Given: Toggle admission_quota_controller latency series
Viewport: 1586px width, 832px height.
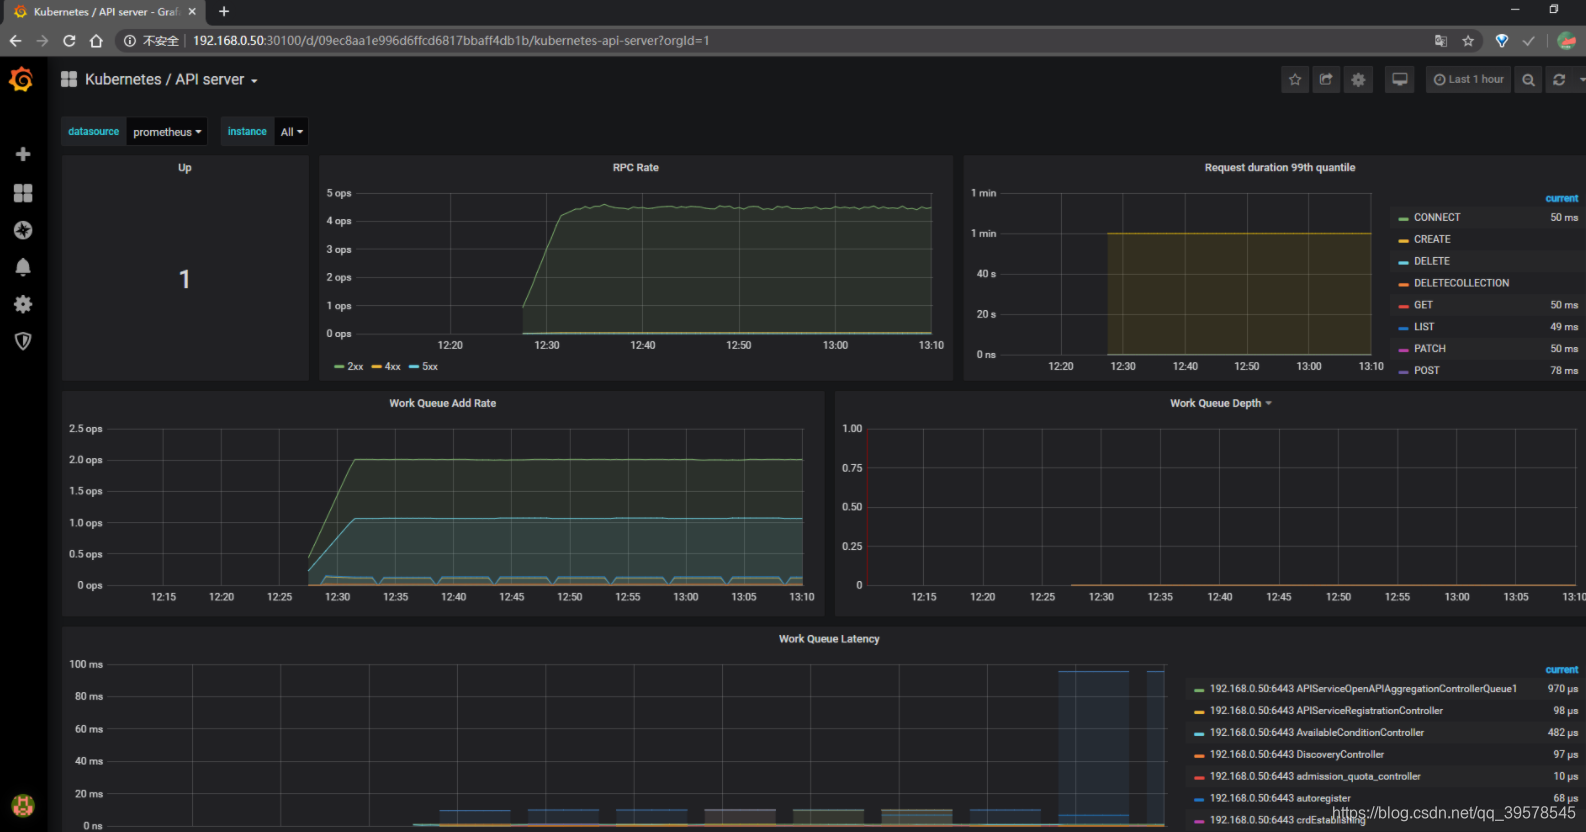Looking at the screenshot, I should coord(1315,777).
